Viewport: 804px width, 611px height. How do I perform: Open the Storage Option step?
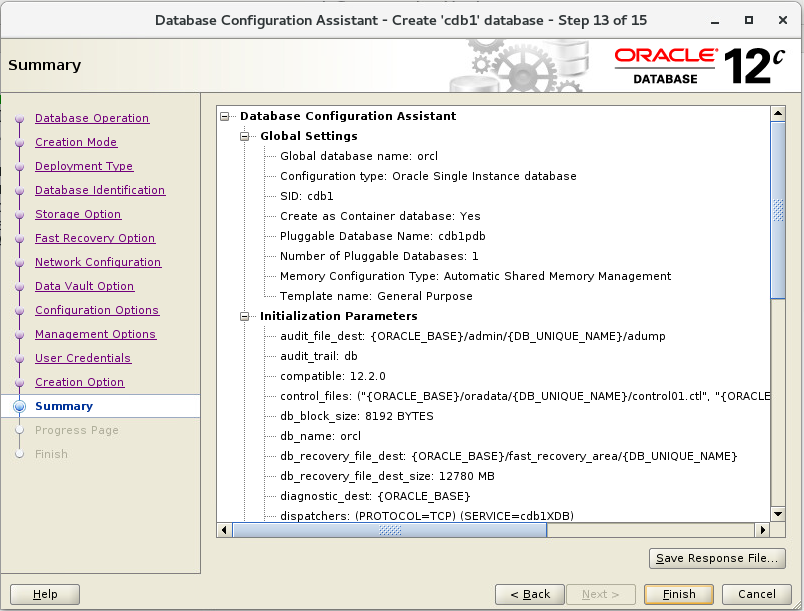click(x=78, y=214)
